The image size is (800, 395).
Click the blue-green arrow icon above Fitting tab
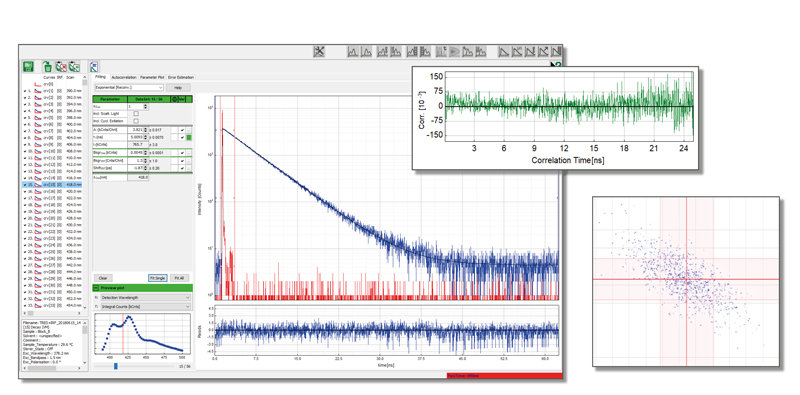[x=94, y=66]
